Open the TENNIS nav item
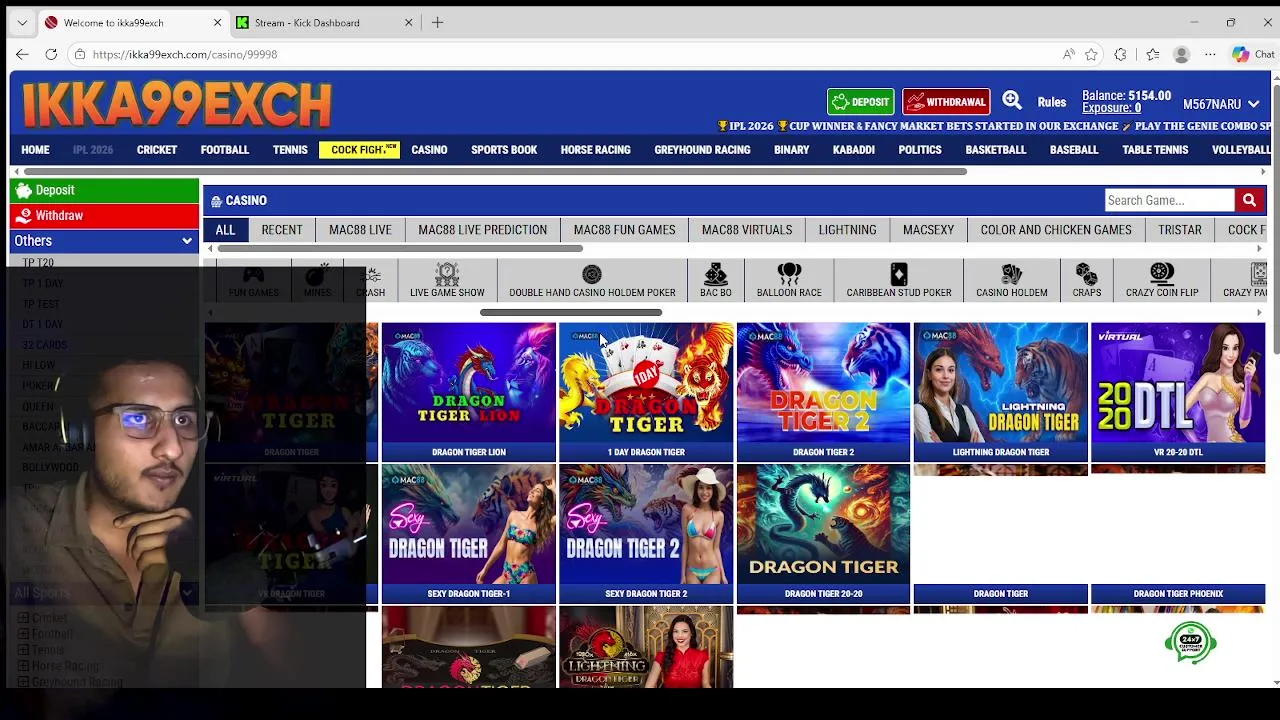 (x=290, y=150)
